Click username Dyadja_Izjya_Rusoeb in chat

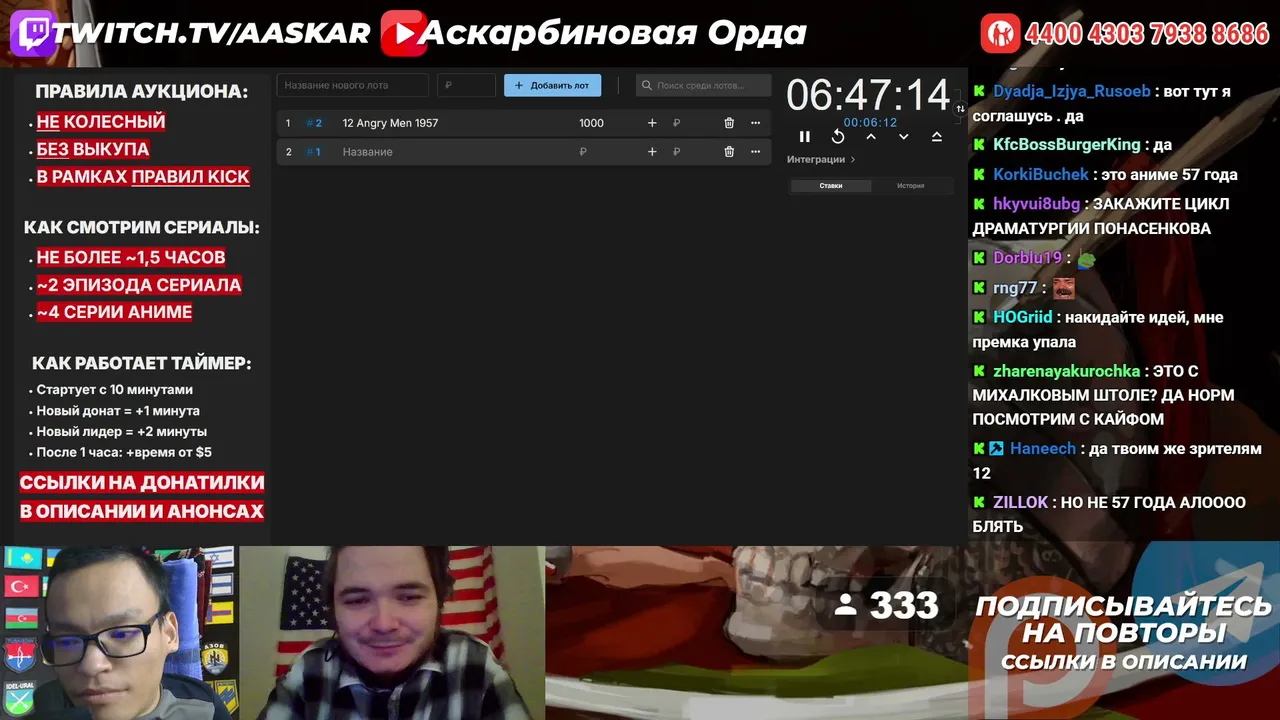pos(1072,91)
